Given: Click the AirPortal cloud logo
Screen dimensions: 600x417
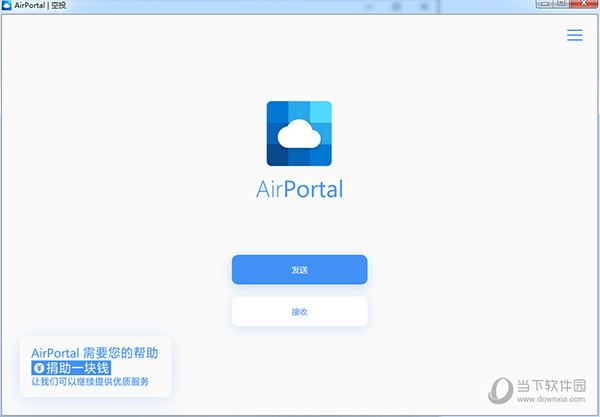Looking at the screenshot, I should 299,134.
